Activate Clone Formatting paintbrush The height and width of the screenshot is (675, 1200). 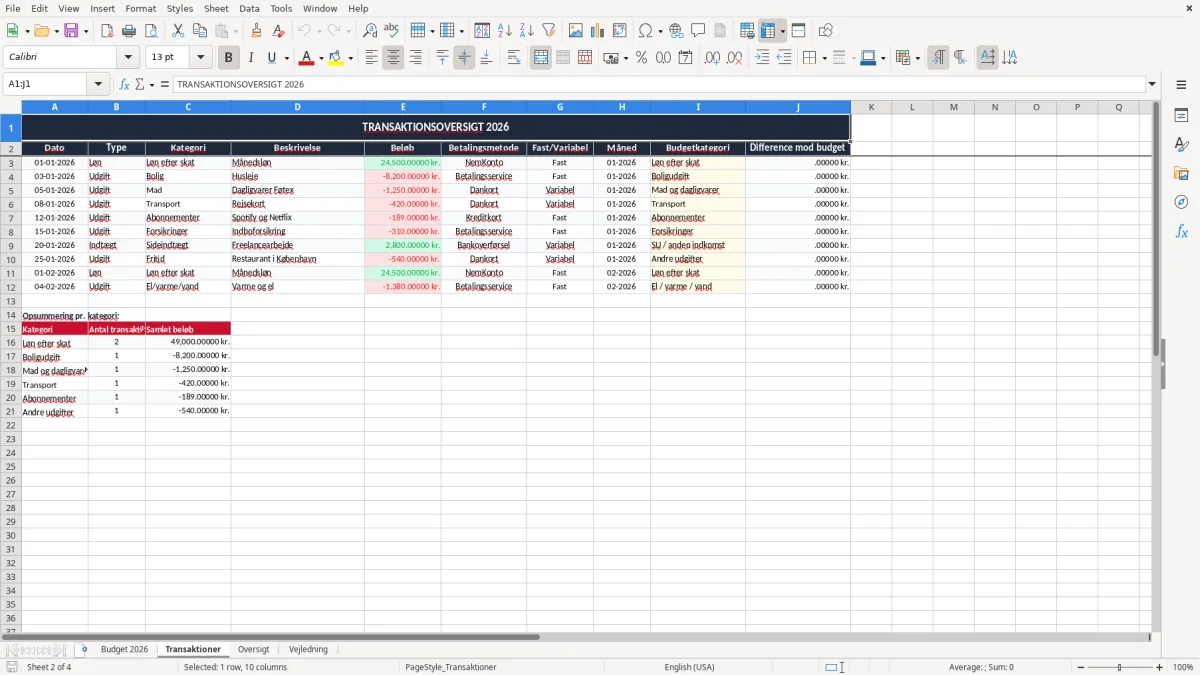[256, 31]
